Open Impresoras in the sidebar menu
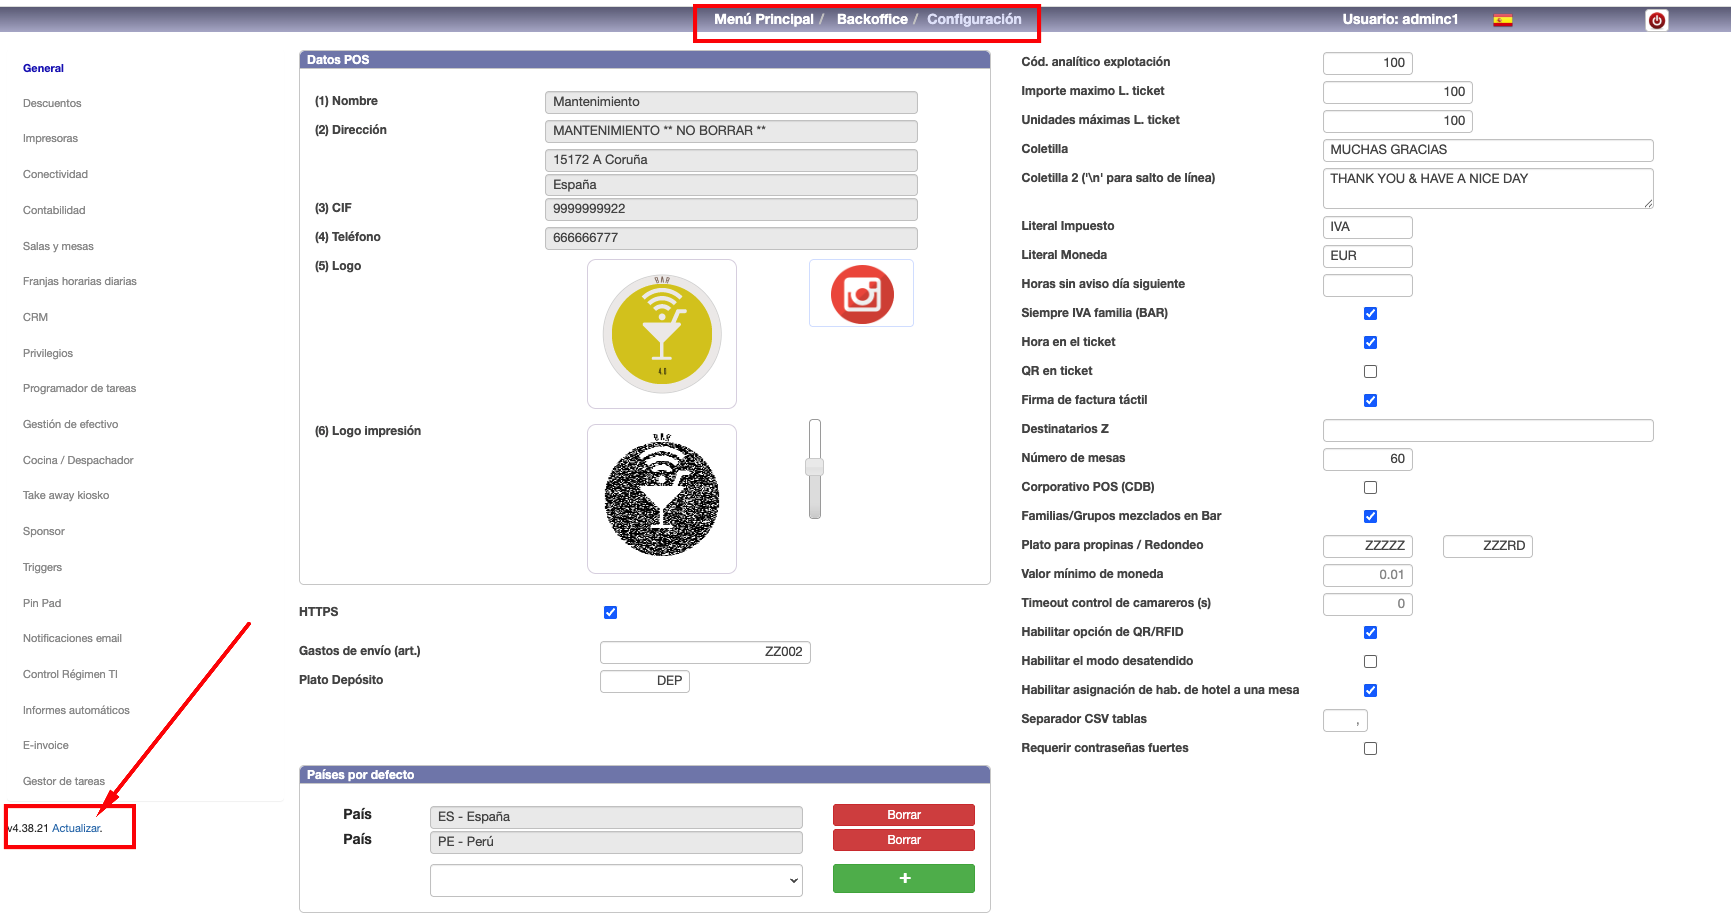The width and height of the screenshot is (1731, 922). coord(50,139)
